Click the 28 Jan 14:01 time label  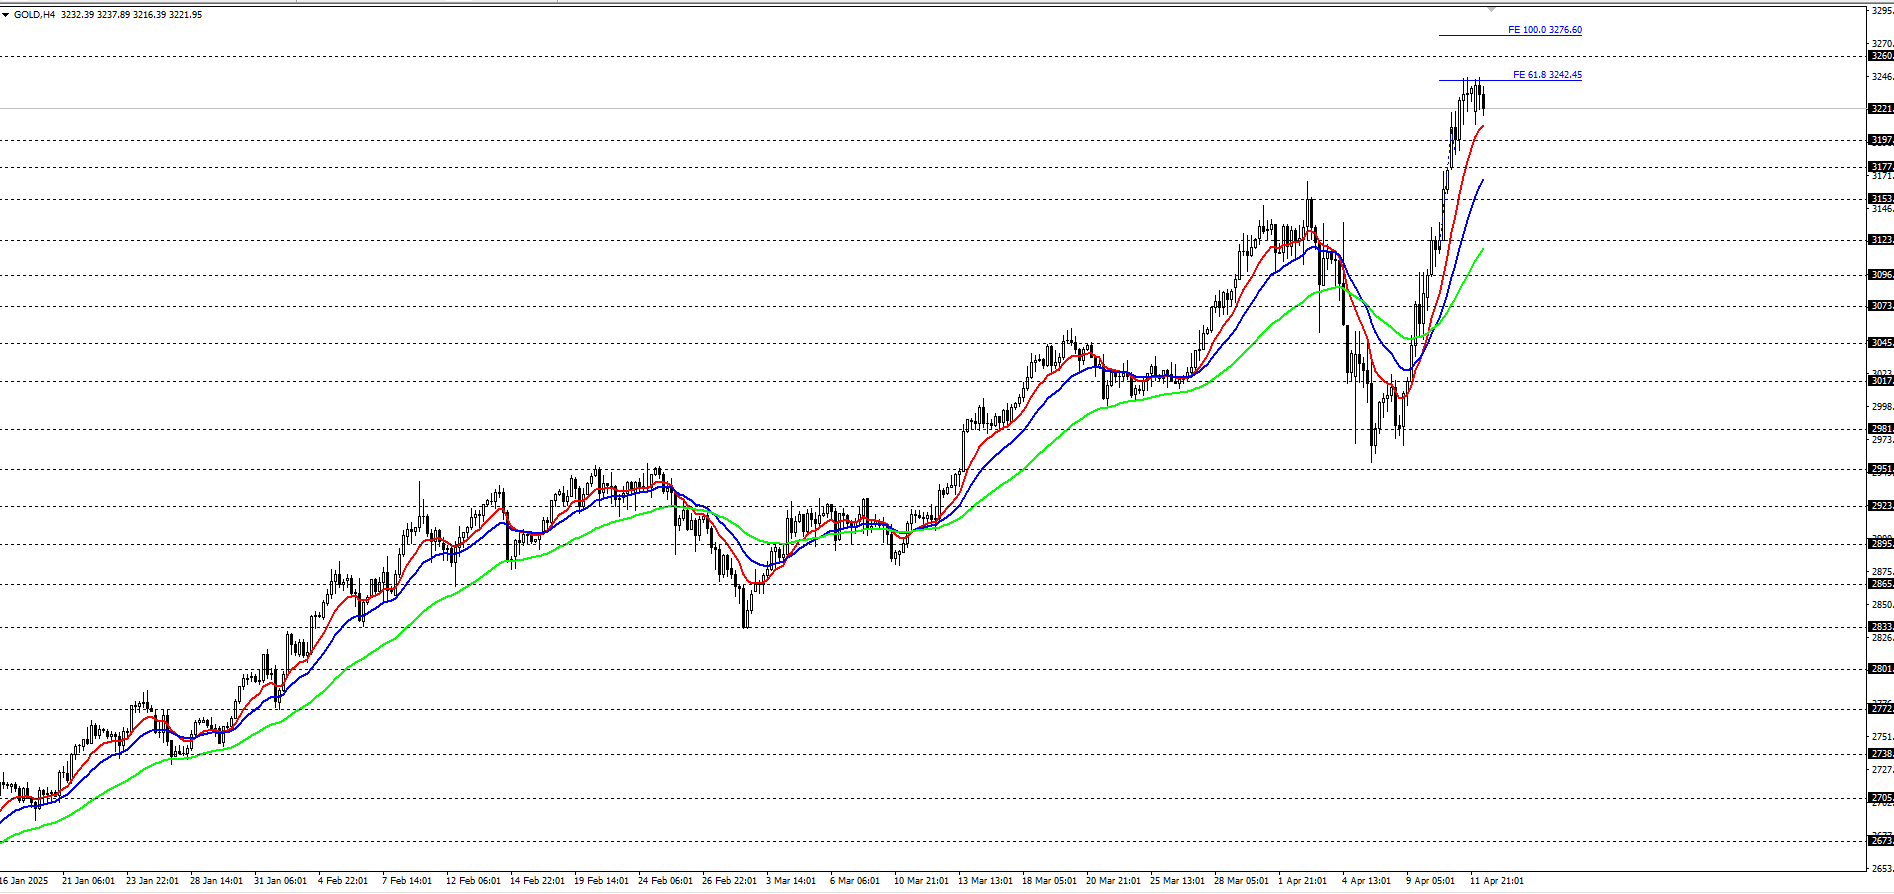click(216, 881)
